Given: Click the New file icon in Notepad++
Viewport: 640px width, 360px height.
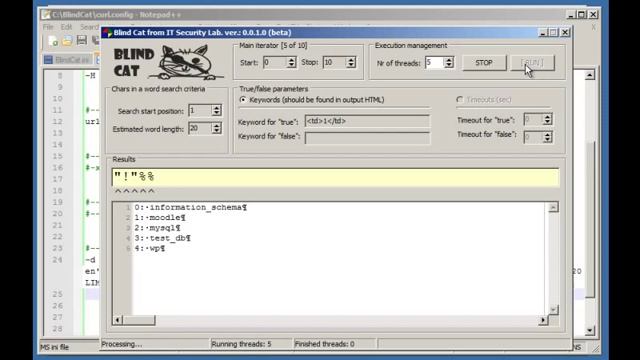Looking at the screenshot, I should coord(53,40).
